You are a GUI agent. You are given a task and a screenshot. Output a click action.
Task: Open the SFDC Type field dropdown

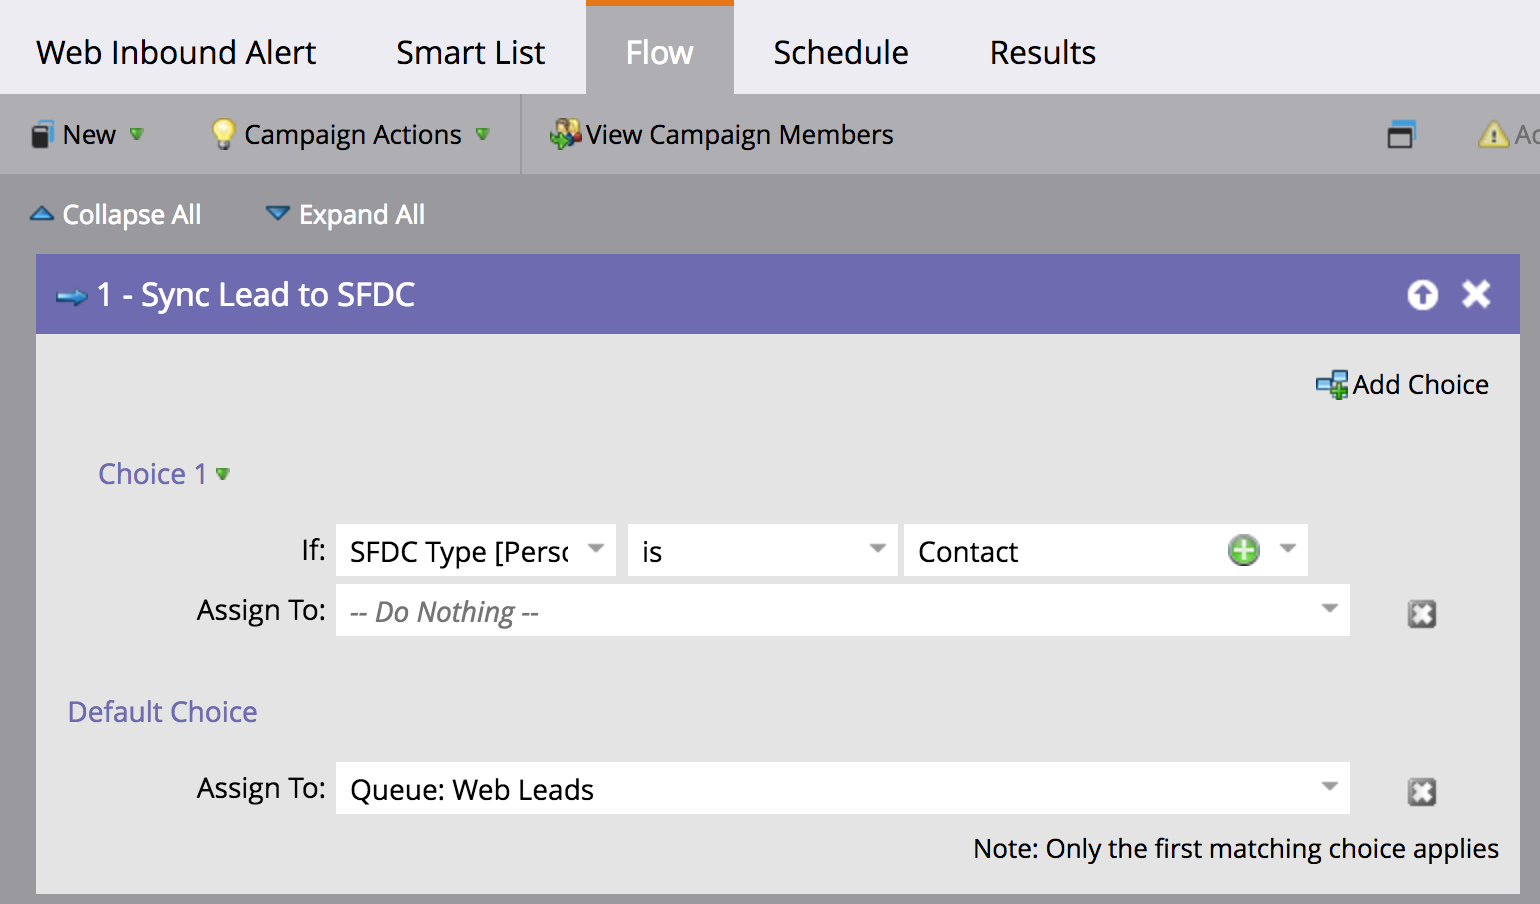tap(596, 549)
